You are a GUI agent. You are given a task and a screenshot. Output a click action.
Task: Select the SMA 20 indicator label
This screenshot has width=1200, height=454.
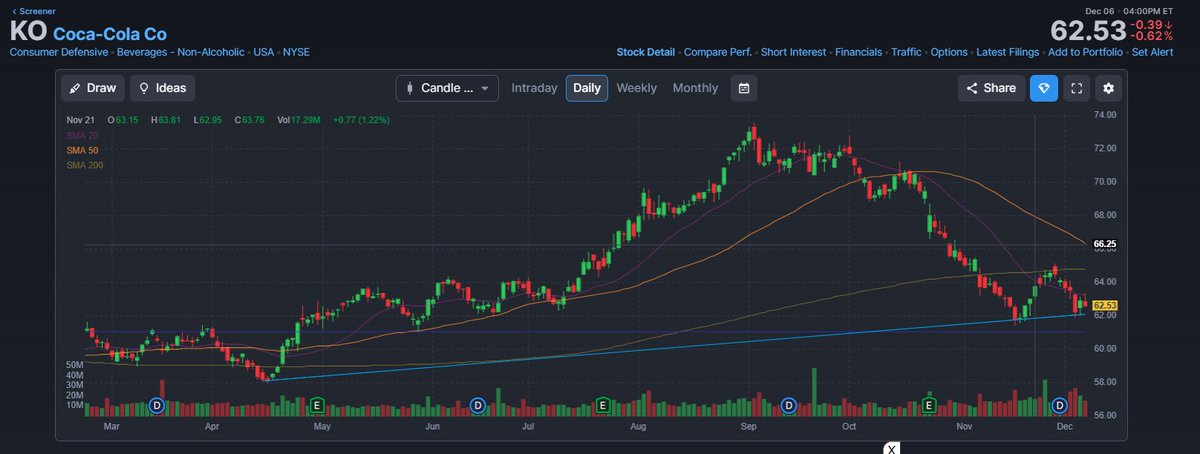pos(81,135)
